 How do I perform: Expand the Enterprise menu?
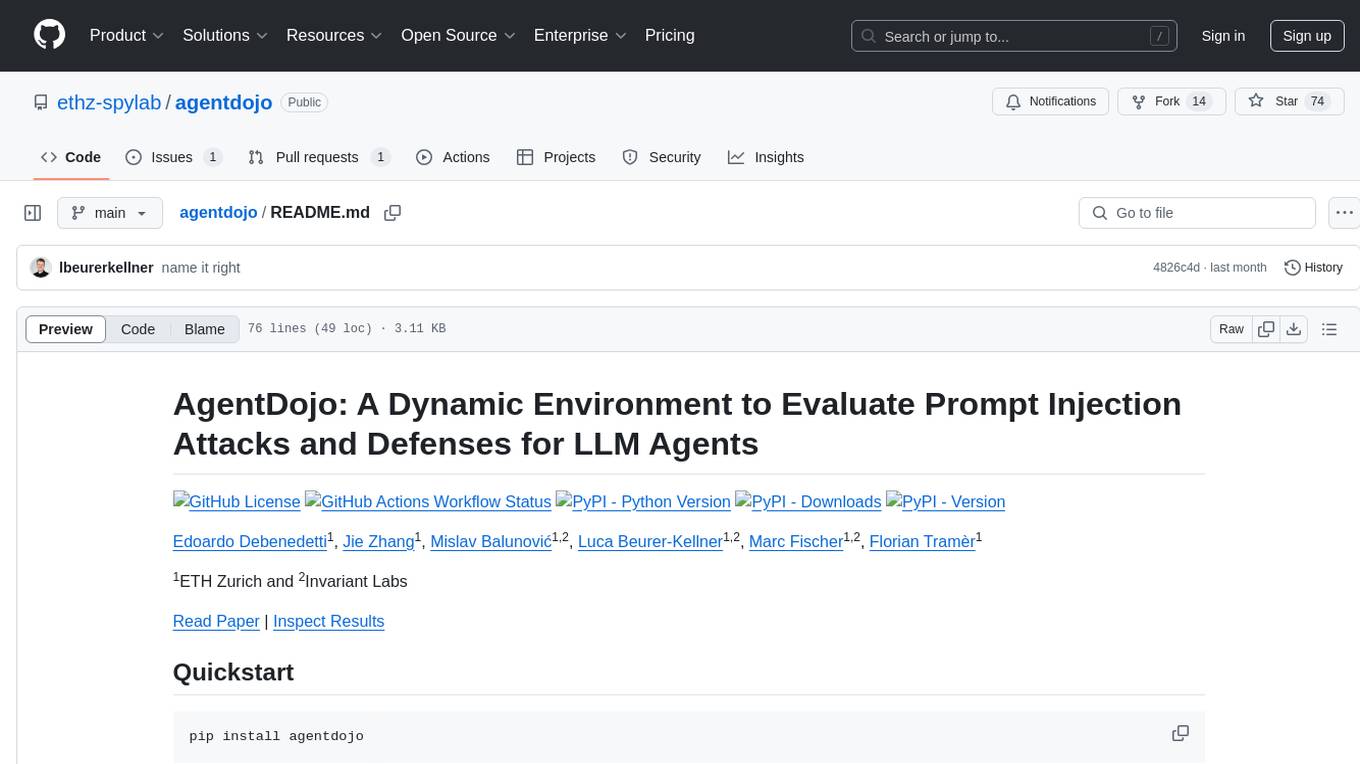[580, 35]
